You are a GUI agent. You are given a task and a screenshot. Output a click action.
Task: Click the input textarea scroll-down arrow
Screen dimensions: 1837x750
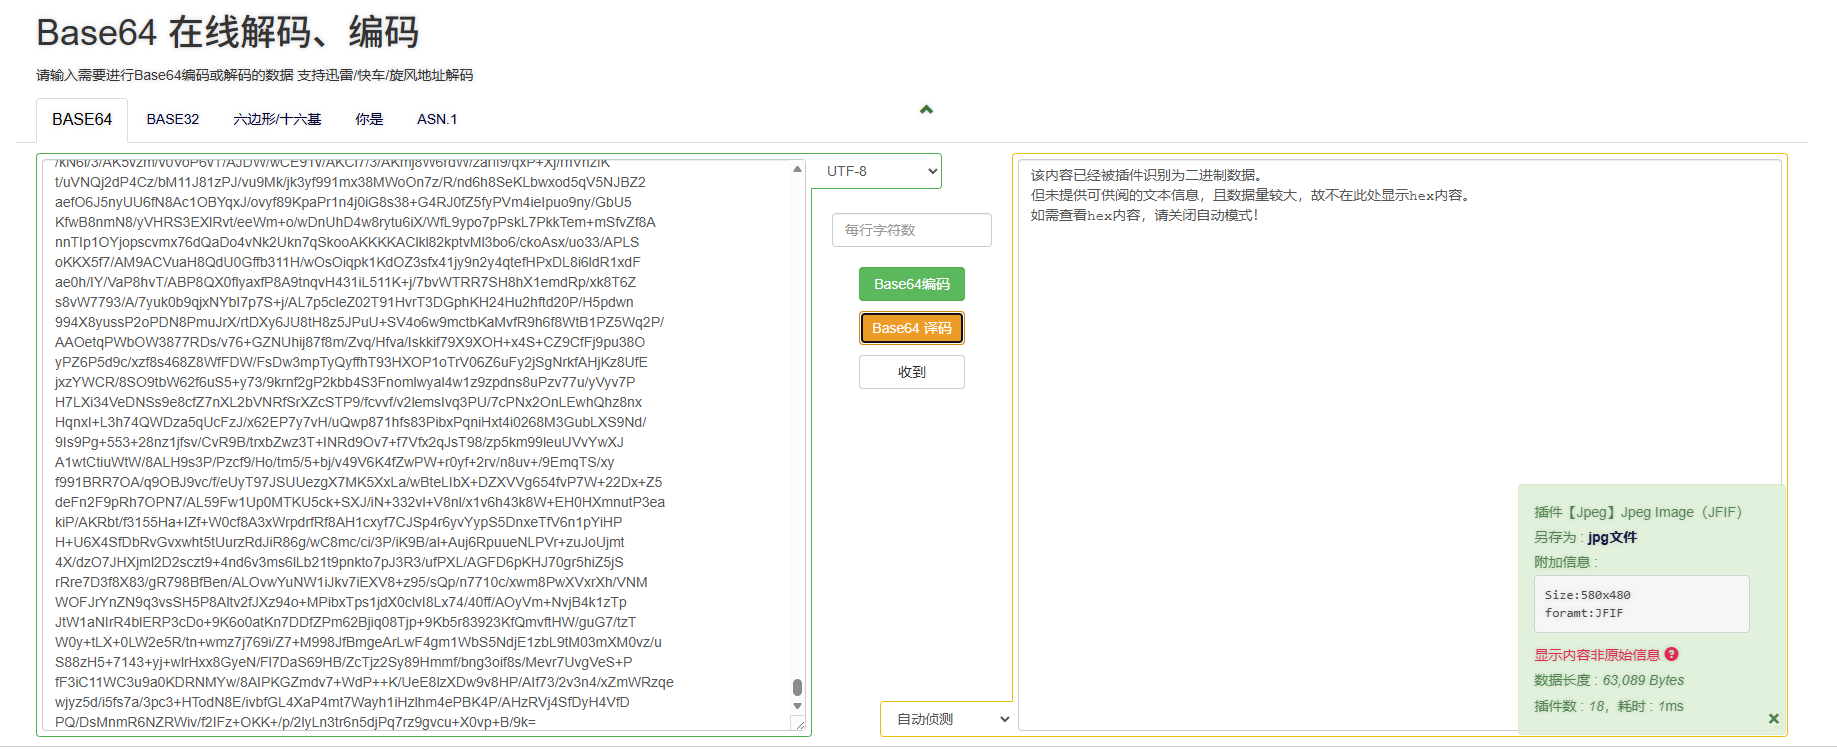coord(797,706)
